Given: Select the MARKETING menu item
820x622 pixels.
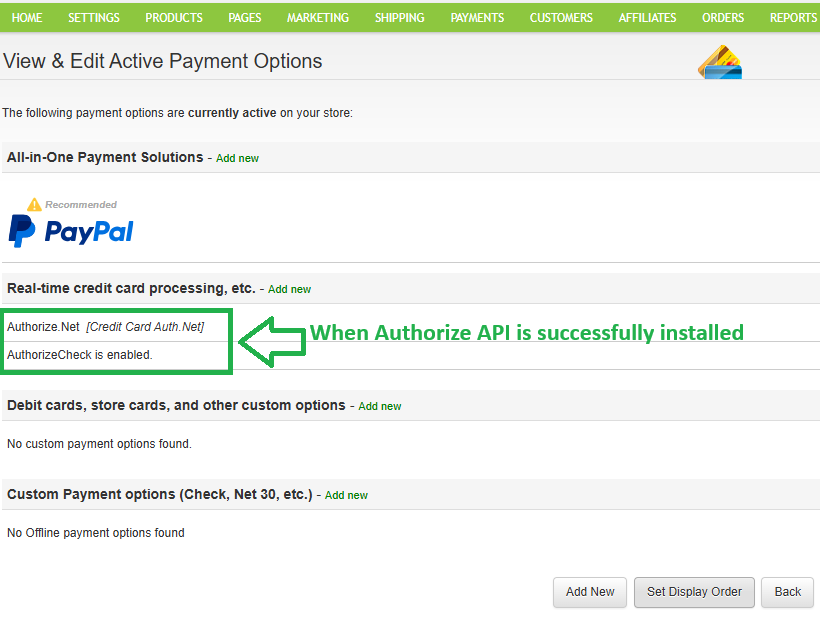Looking at the screenshot, I should (x=317, y=17).
